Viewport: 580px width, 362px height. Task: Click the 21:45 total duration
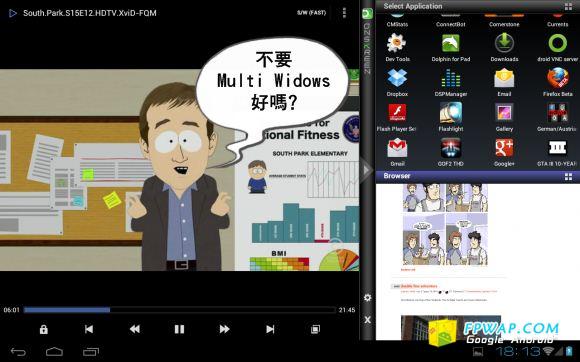pos(347,310)
